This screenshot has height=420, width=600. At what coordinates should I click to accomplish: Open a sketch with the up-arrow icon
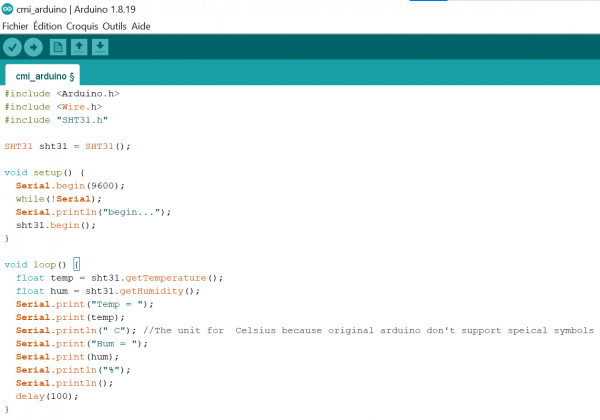pyautogui.click(x=78, y=47)
